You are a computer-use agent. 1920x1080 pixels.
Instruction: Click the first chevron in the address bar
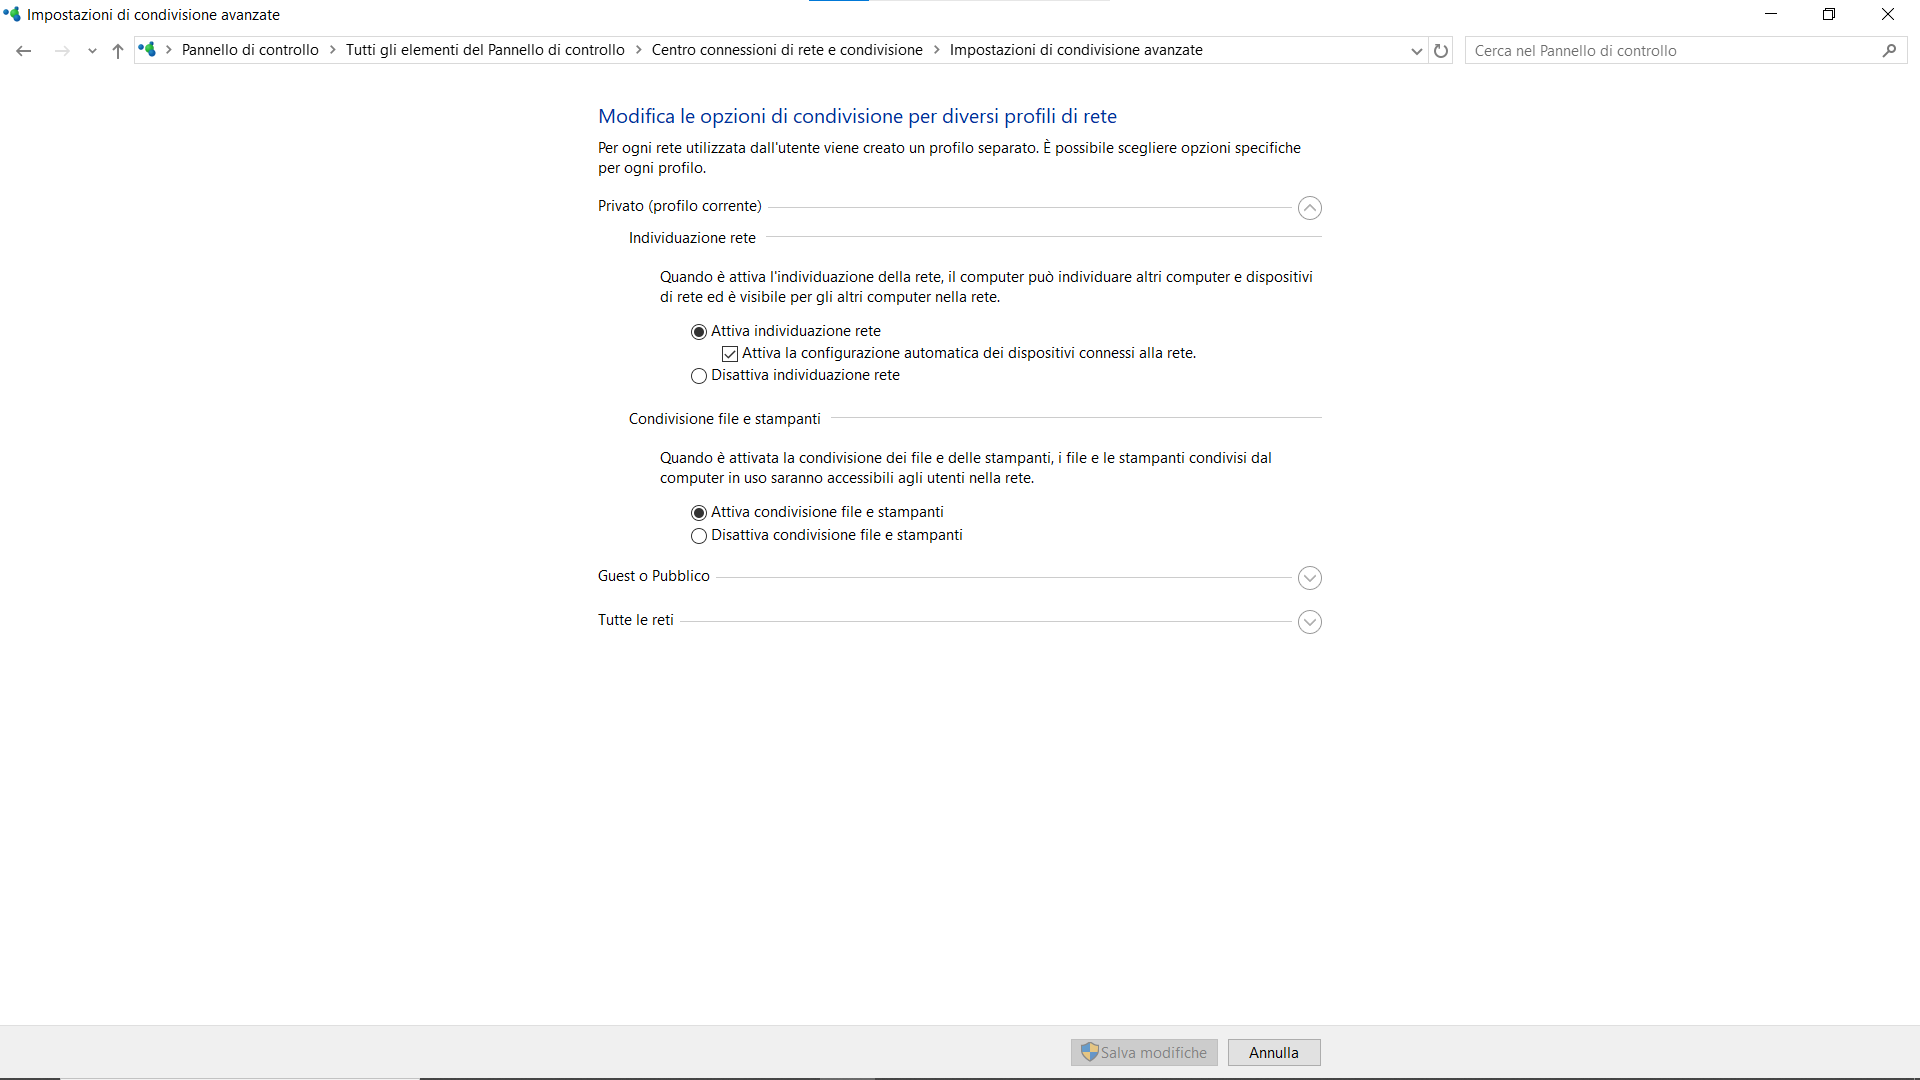tap(169, 50)
